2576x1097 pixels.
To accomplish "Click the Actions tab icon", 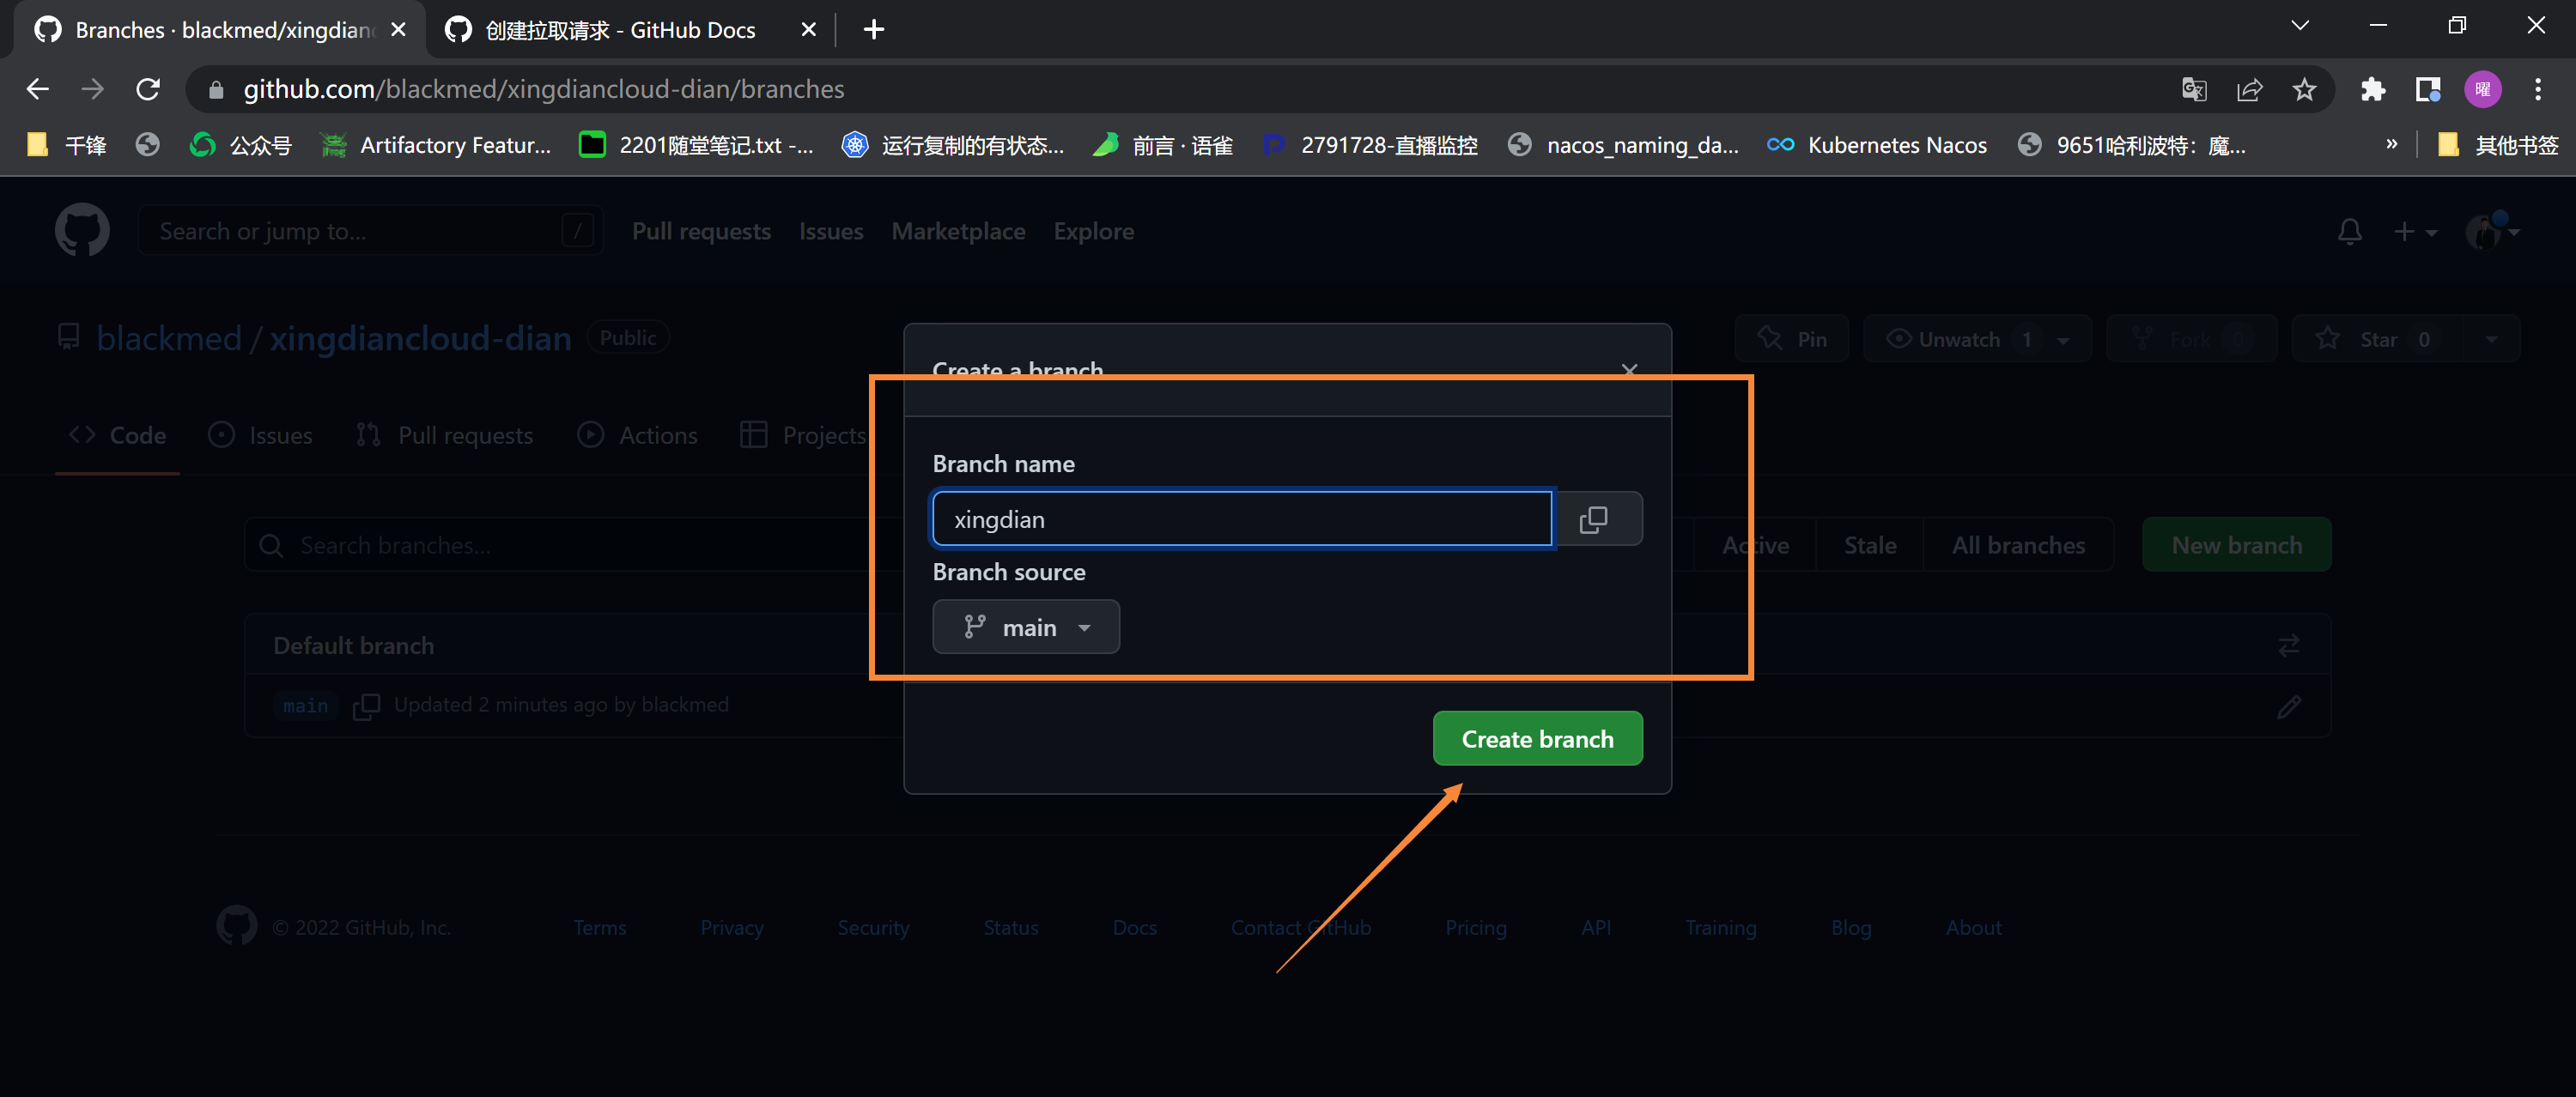I will [590, 433].
